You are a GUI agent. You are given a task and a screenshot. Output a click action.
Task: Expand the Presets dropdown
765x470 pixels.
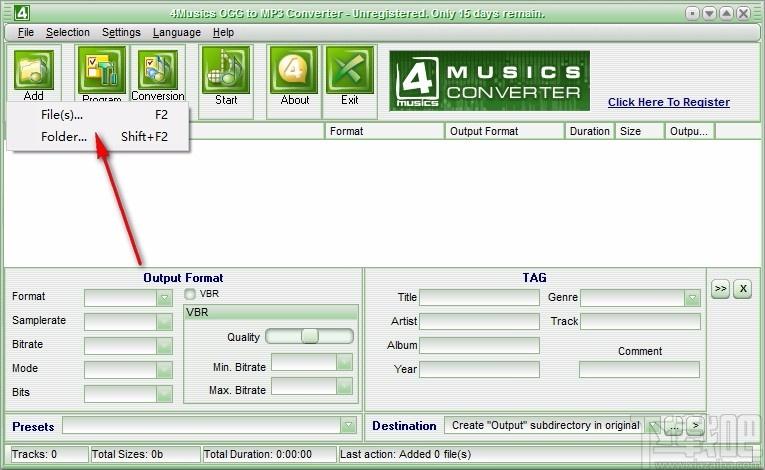(348, 425)
